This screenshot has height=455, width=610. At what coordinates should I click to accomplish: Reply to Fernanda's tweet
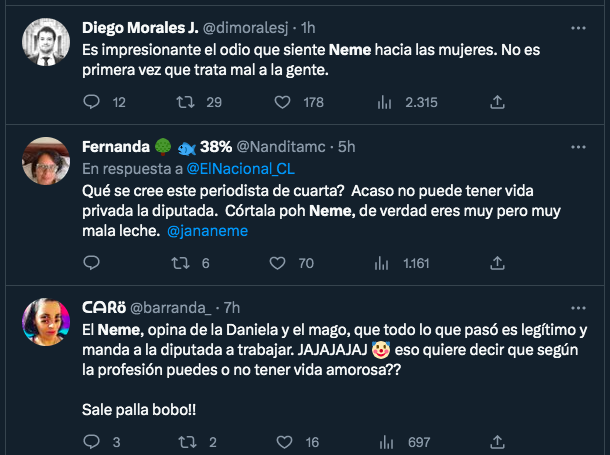click(x=91, y=264)
